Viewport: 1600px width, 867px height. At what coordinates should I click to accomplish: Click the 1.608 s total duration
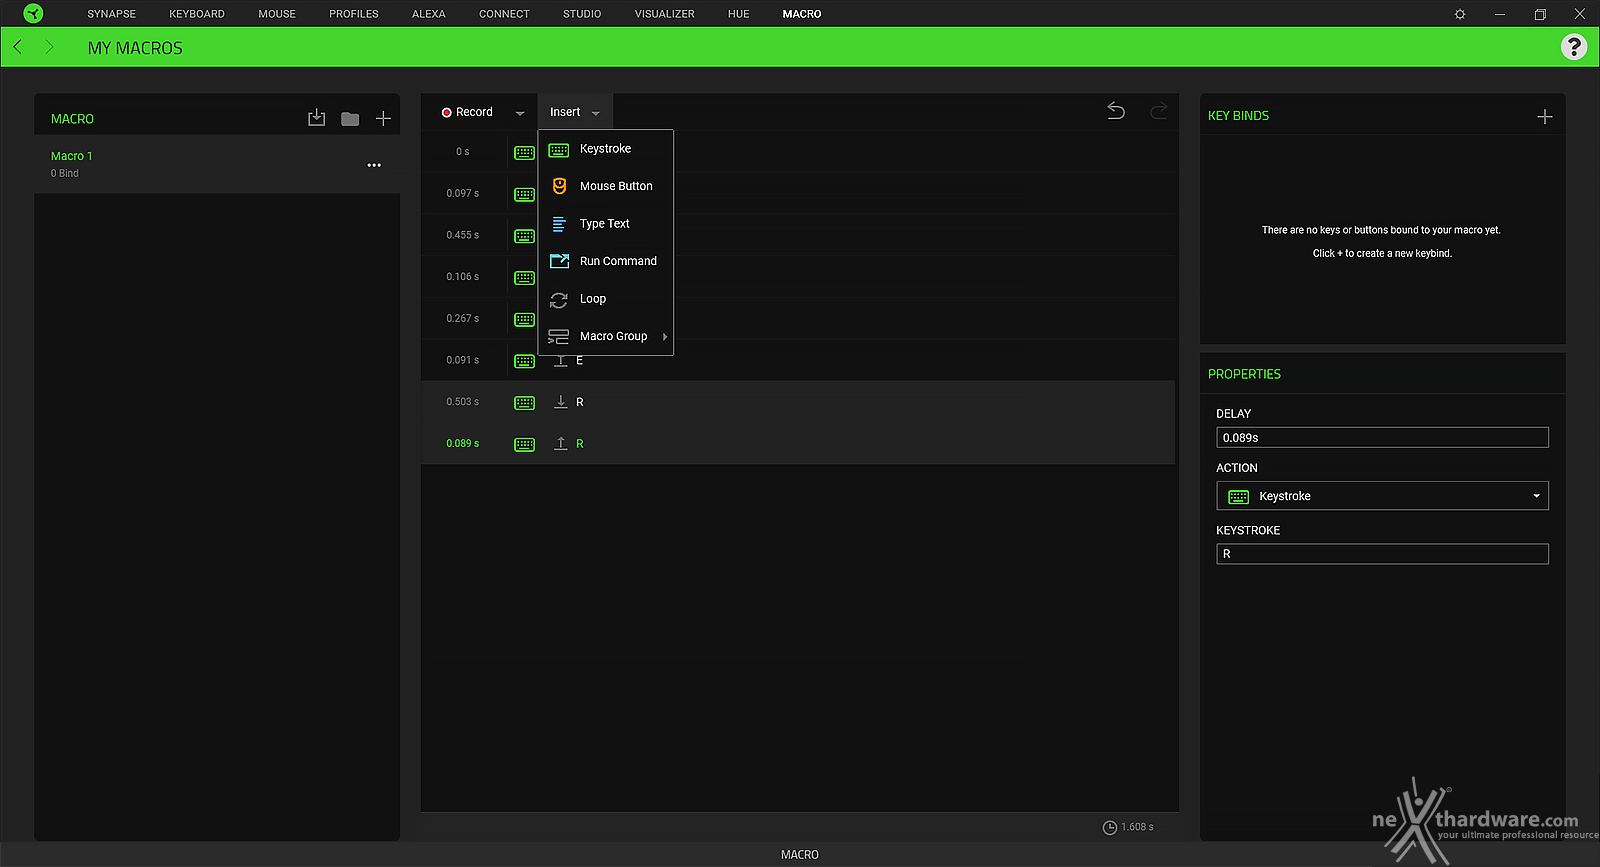(1138, 827)
